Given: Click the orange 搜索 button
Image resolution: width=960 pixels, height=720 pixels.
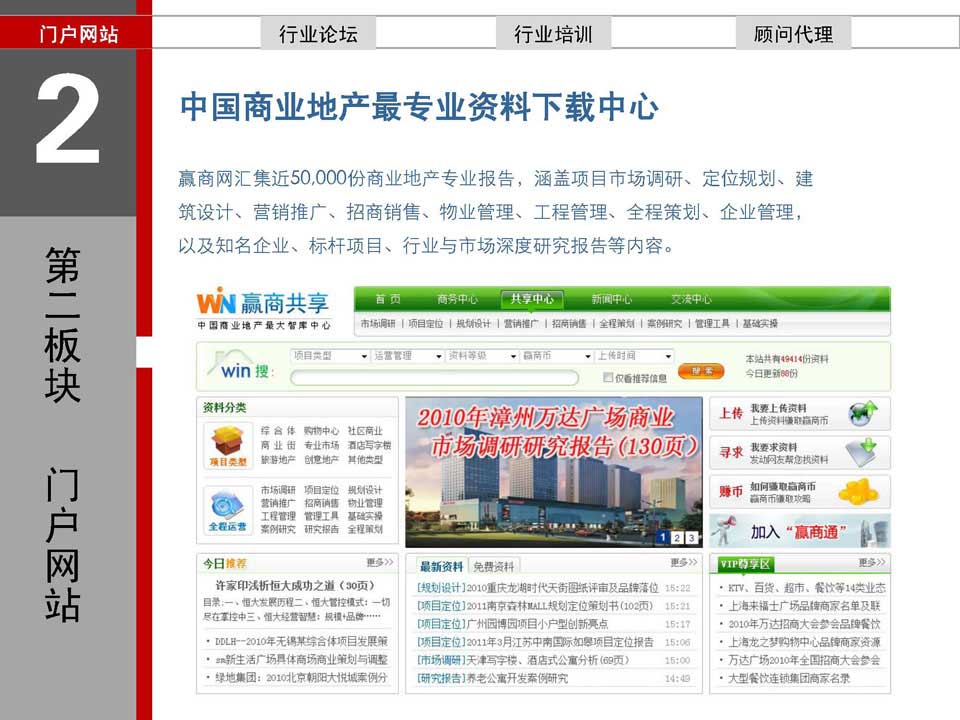Looking at the screenshot, I should [701, 371].
